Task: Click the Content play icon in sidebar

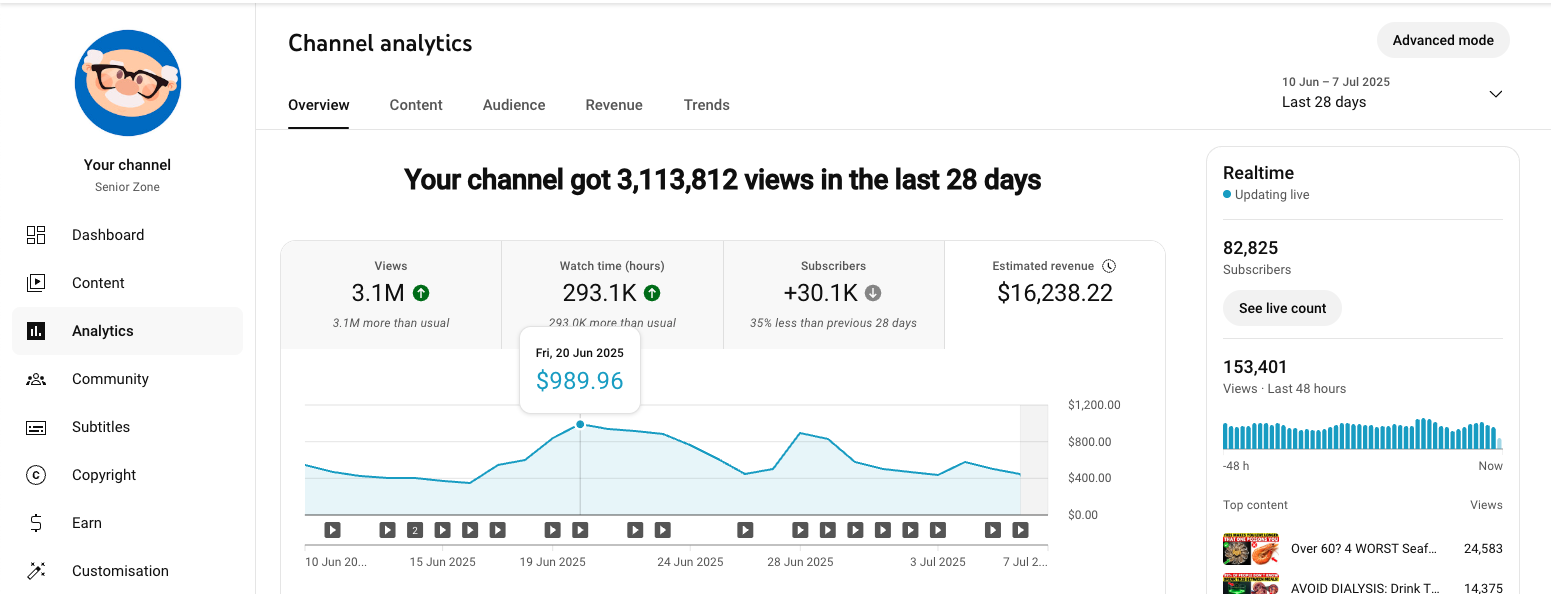Action: tap(36, 283)
